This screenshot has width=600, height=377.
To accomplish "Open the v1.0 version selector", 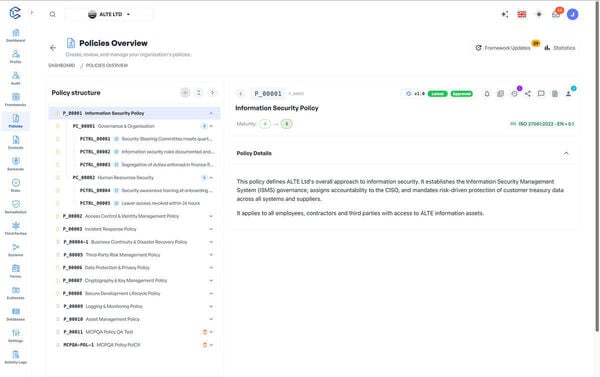I will click(415, 94).
